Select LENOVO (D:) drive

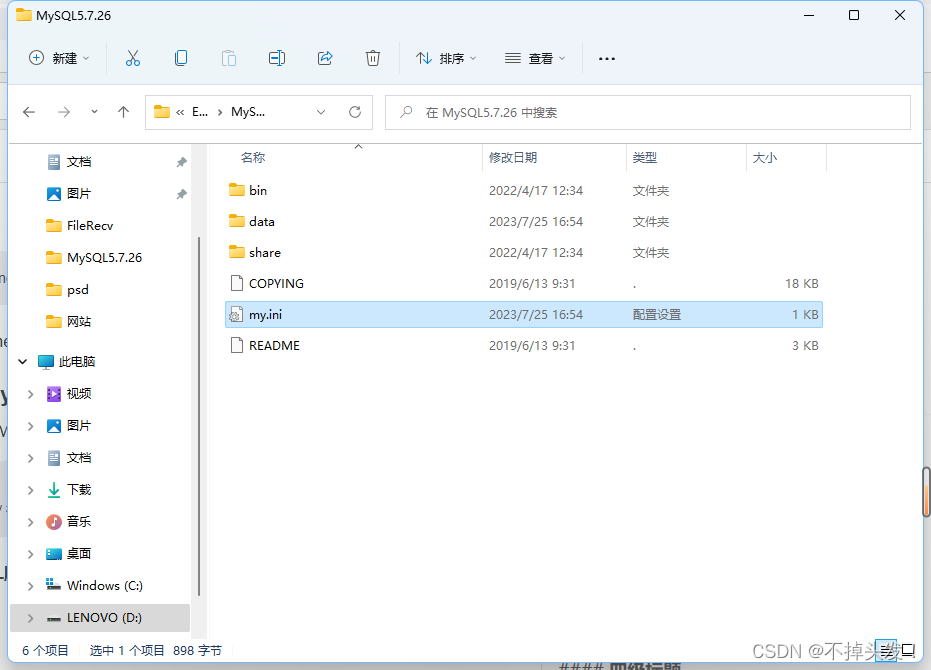pyautogui.click(x=104, y=618)
